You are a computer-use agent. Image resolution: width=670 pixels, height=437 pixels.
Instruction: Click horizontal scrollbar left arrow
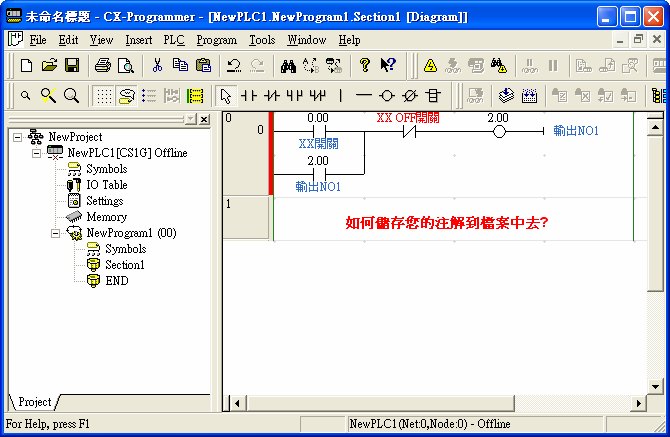coord(237,403)
